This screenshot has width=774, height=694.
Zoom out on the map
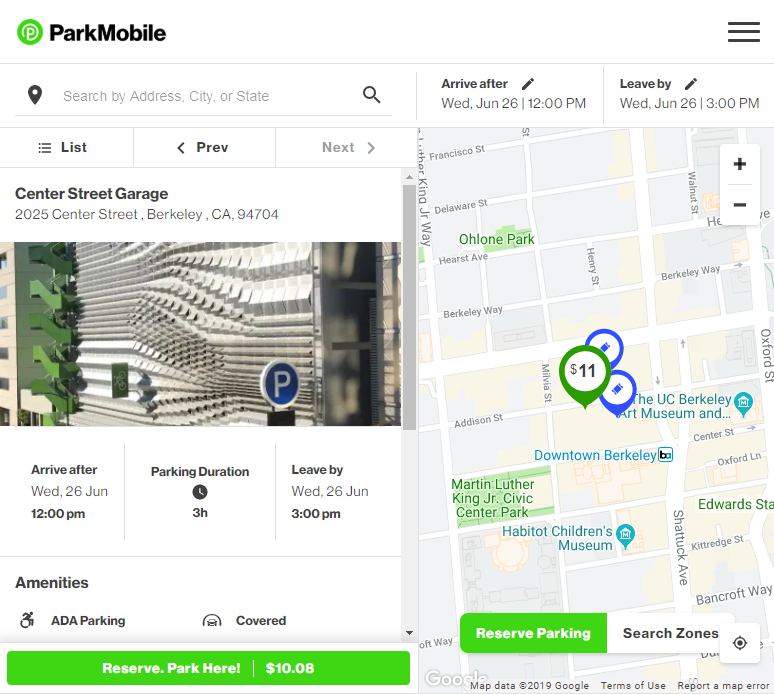[x=739, y=205]
